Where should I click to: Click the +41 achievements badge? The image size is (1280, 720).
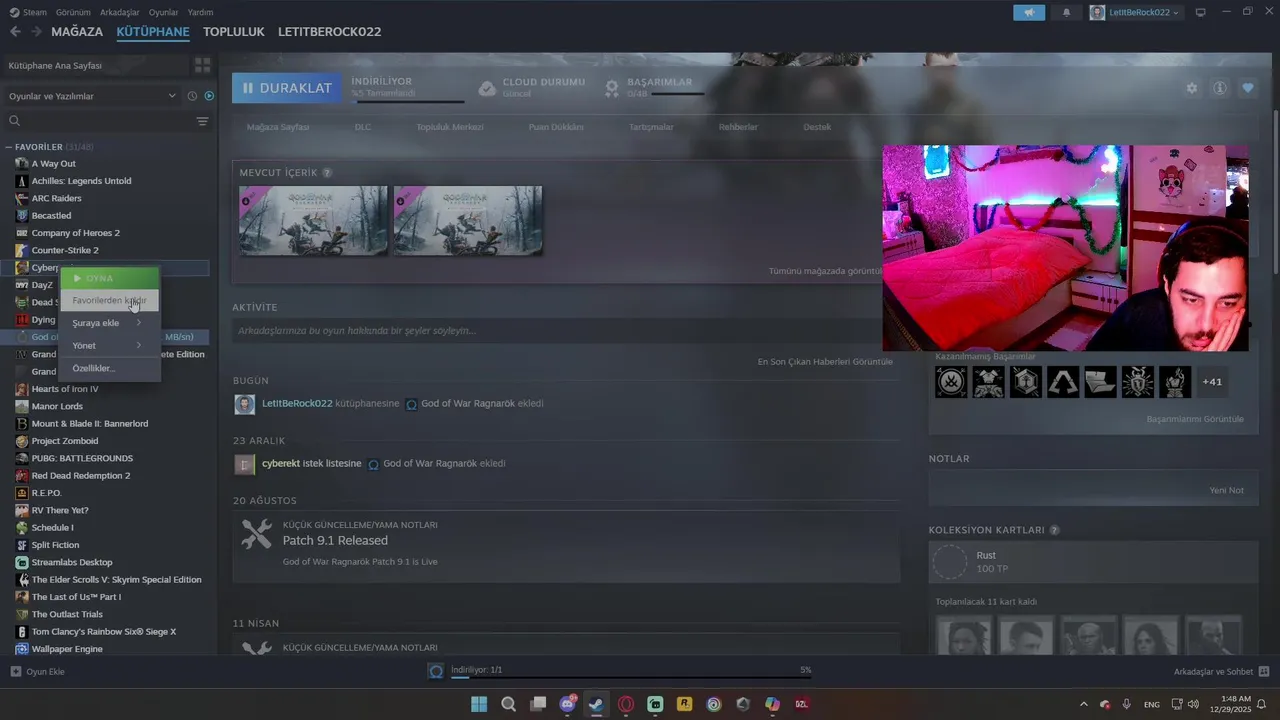(1212, 382)
